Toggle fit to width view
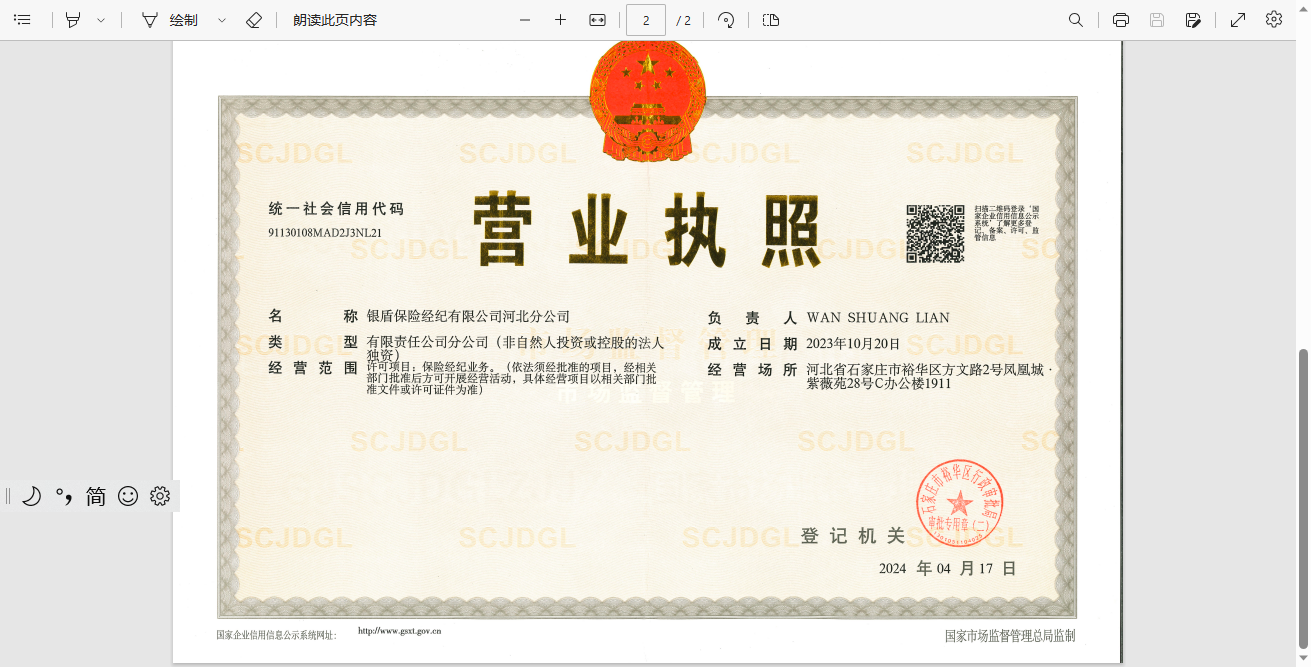 click(598, 20)
